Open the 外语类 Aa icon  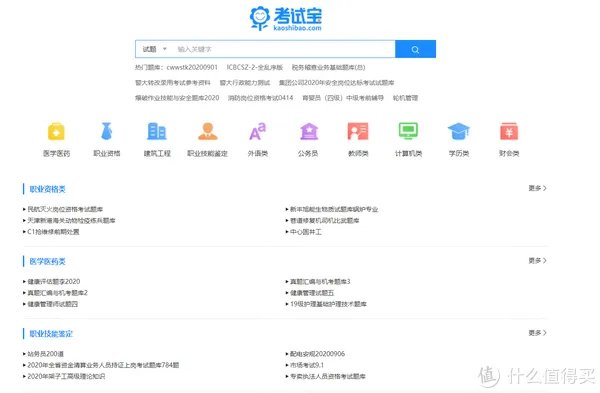(x=258, y=131)
